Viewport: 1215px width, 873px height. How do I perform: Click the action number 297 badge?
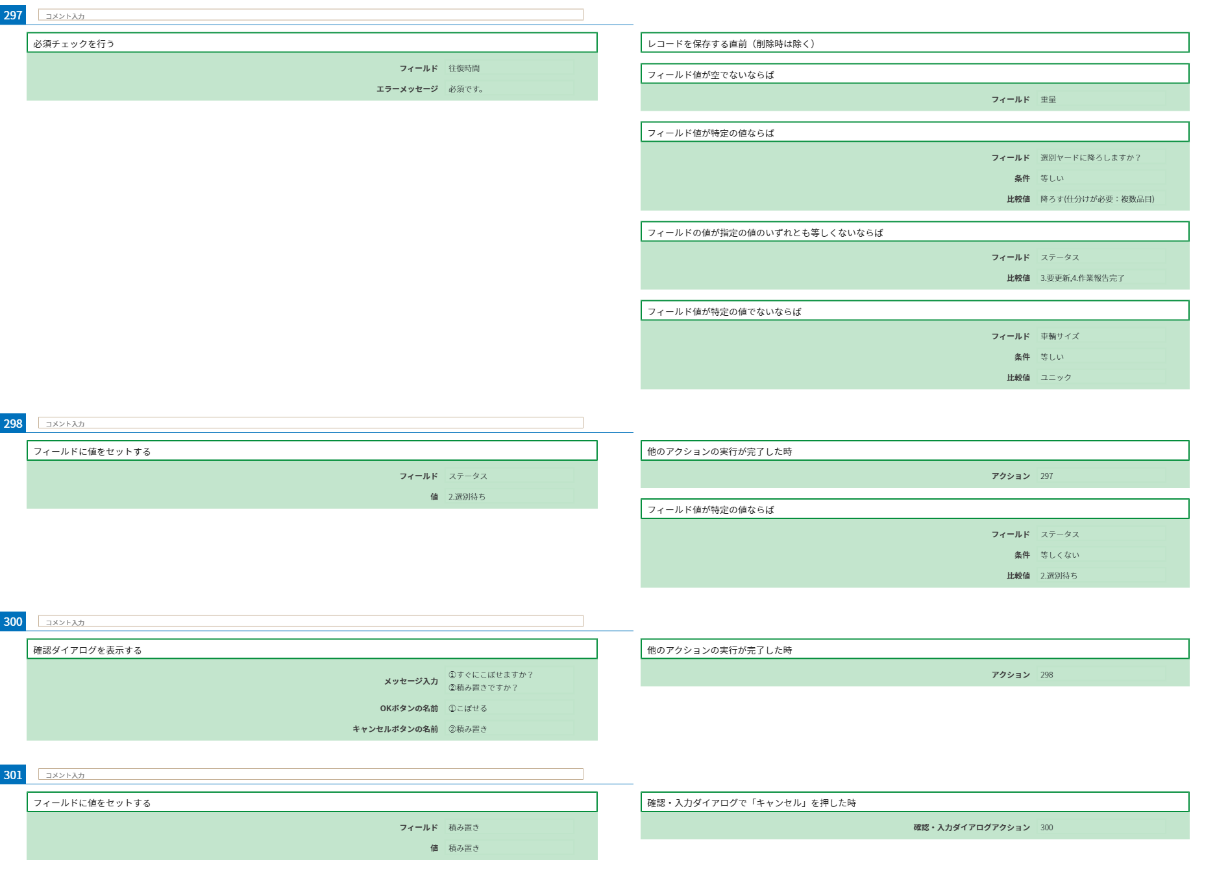pos(13,15)
